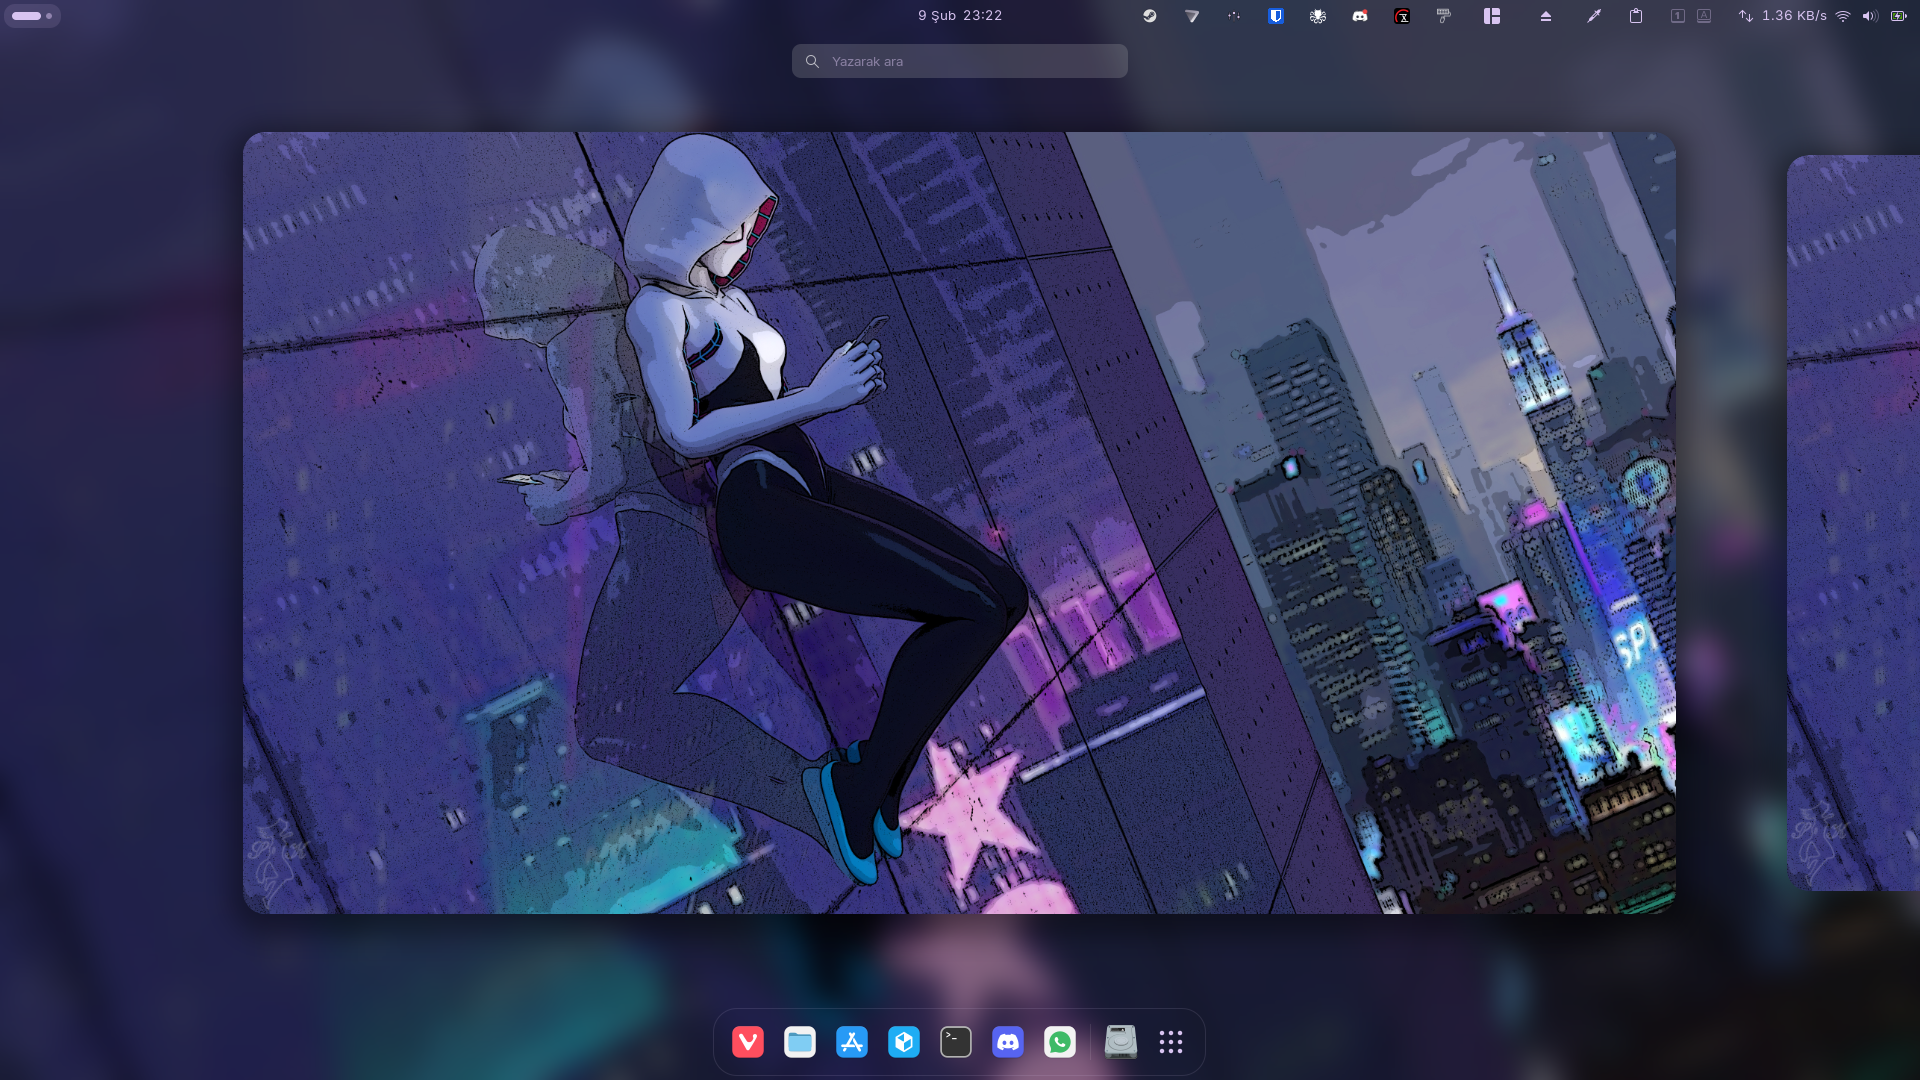Open Wi-Fi status in system menu
Image resolution: width=1920 pixels, height=1080 pixels.
pyautogui.click(x=1843, y=16)
